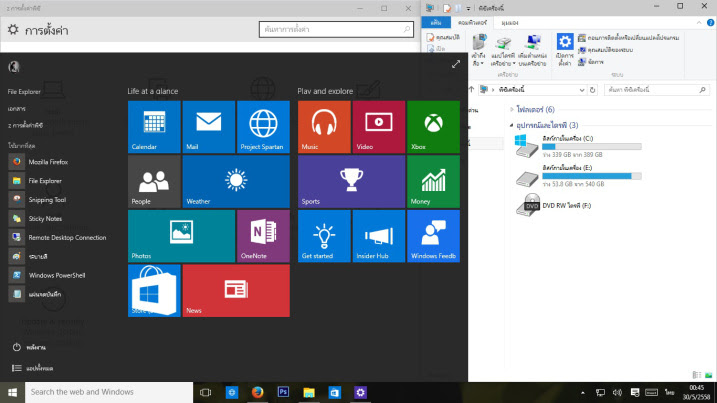Open Map network drive dropdown in ribbon

click(x=503, y=50)
